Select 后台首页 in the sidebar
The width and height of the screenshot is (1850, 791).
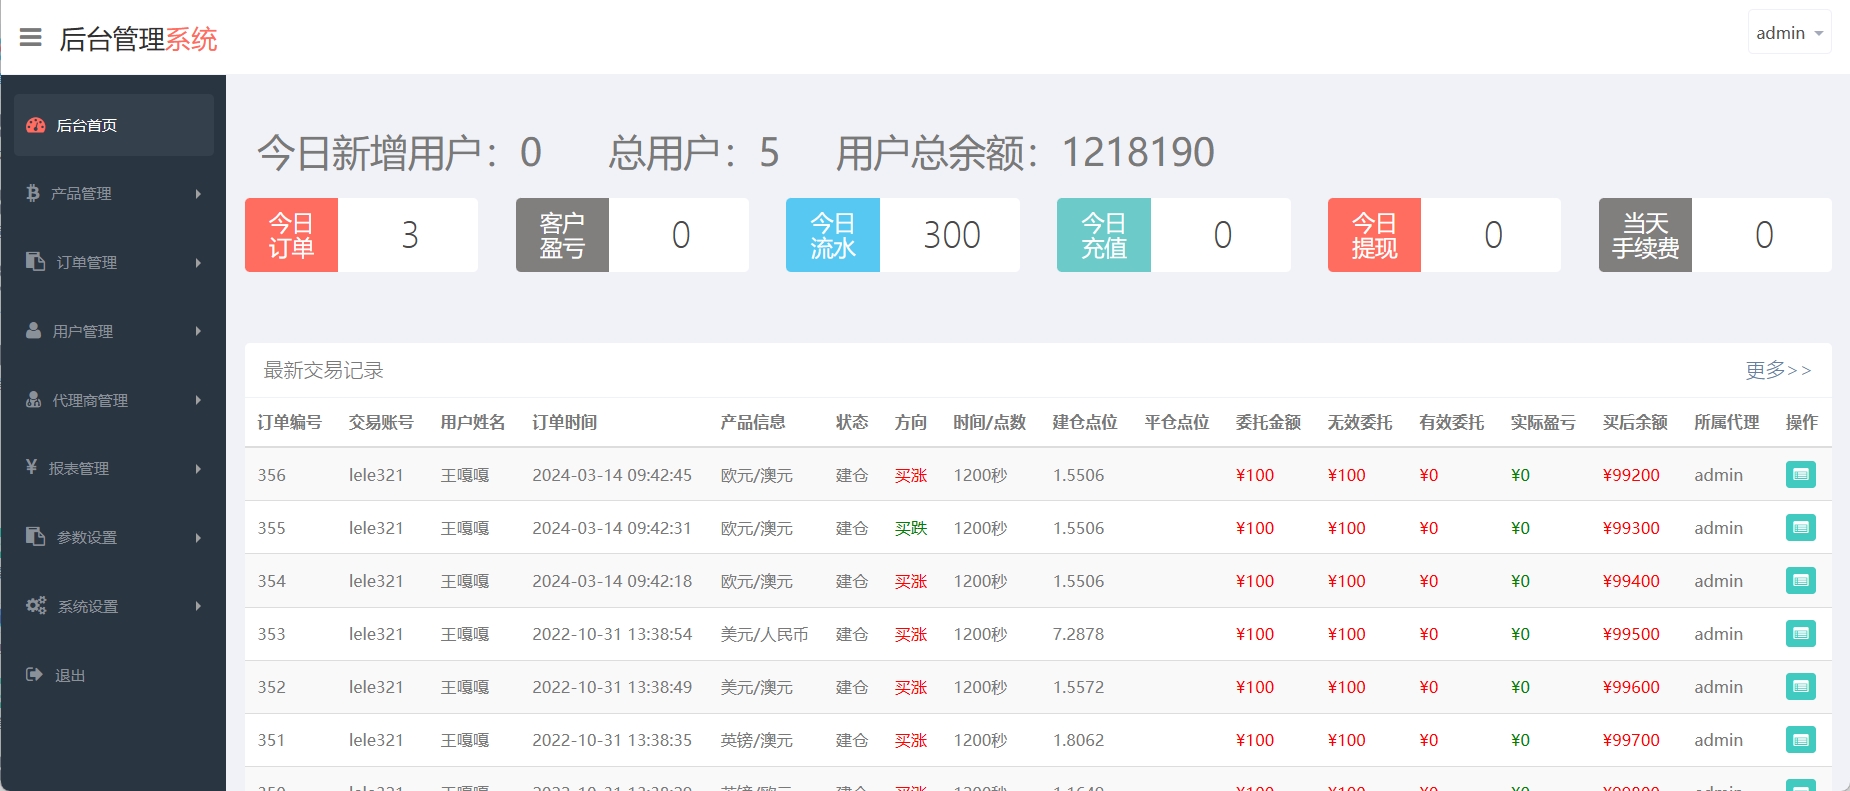point(87,125)
